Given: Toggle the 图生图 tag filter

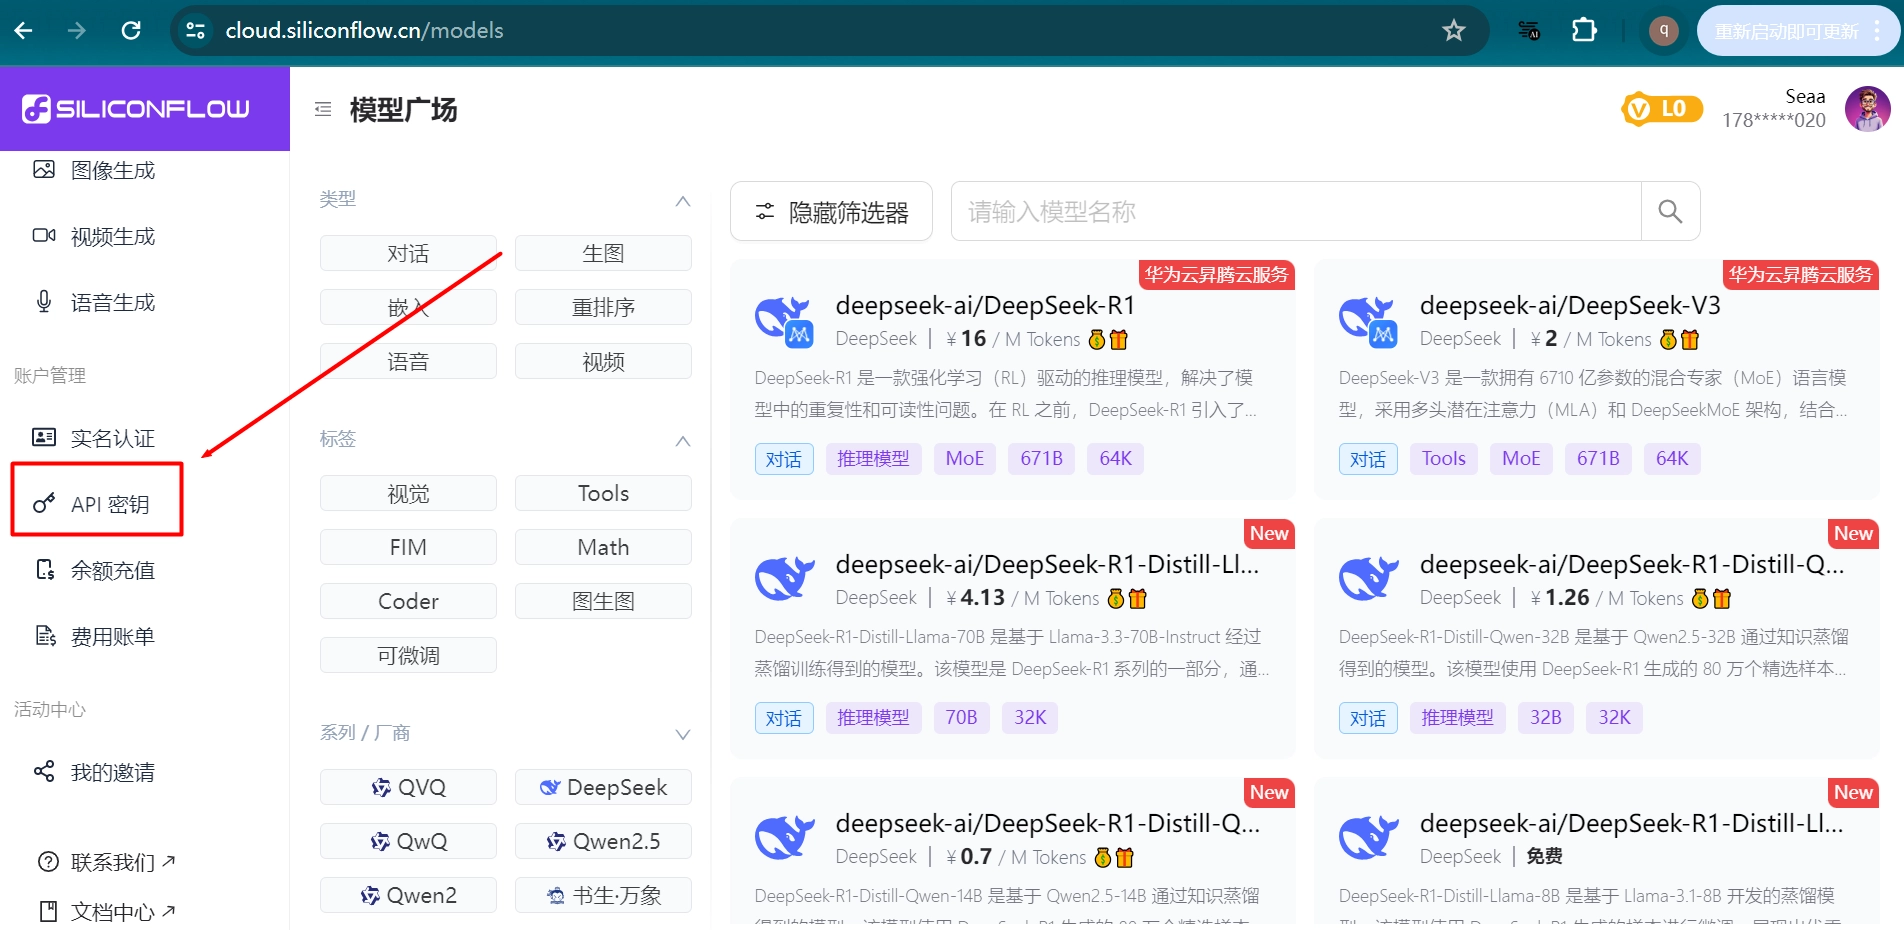Looking at the screenshot, I should (x=603, y=601).
